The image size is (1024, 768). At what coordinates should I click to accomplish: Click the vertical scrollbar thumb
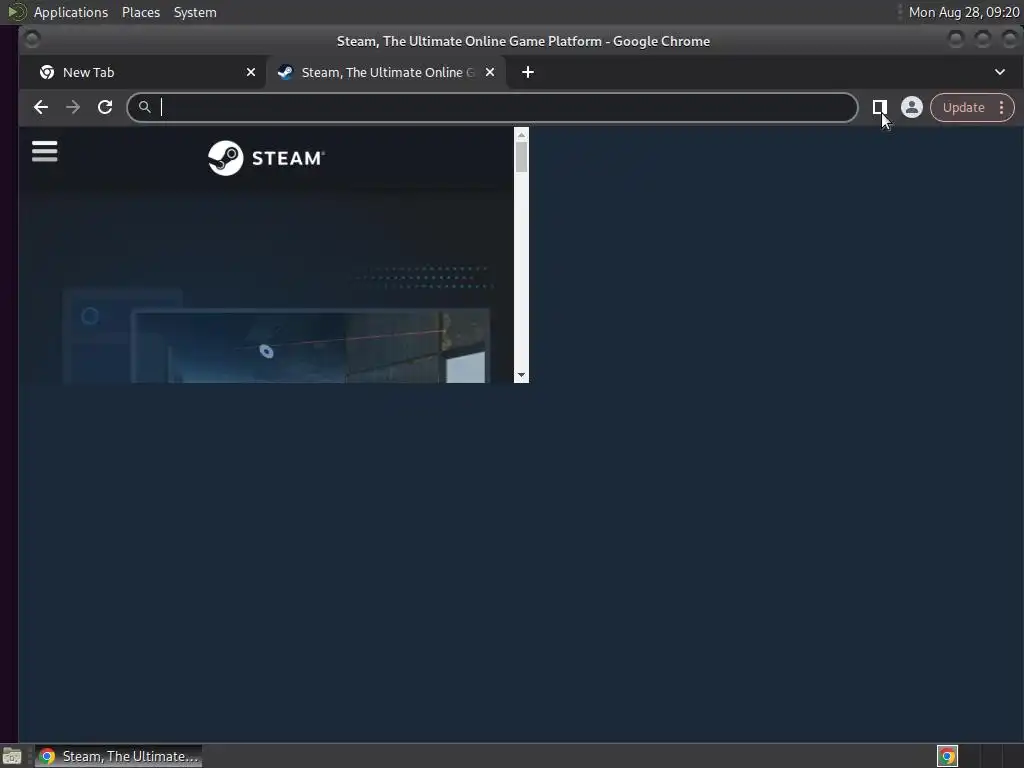[521, 157]
